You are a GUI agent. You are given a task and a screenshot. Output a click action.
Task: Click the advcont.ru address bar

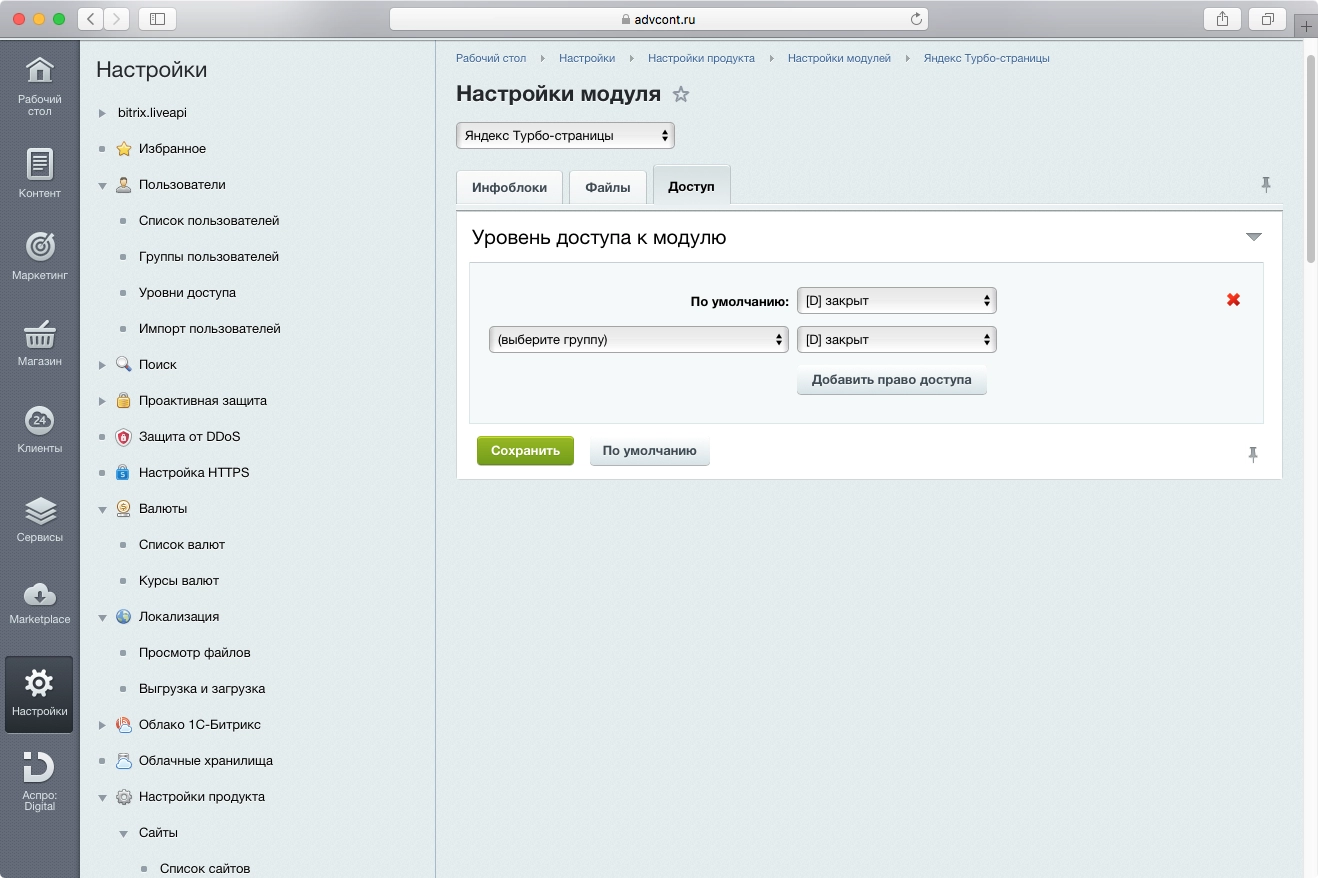pos(658,19)
